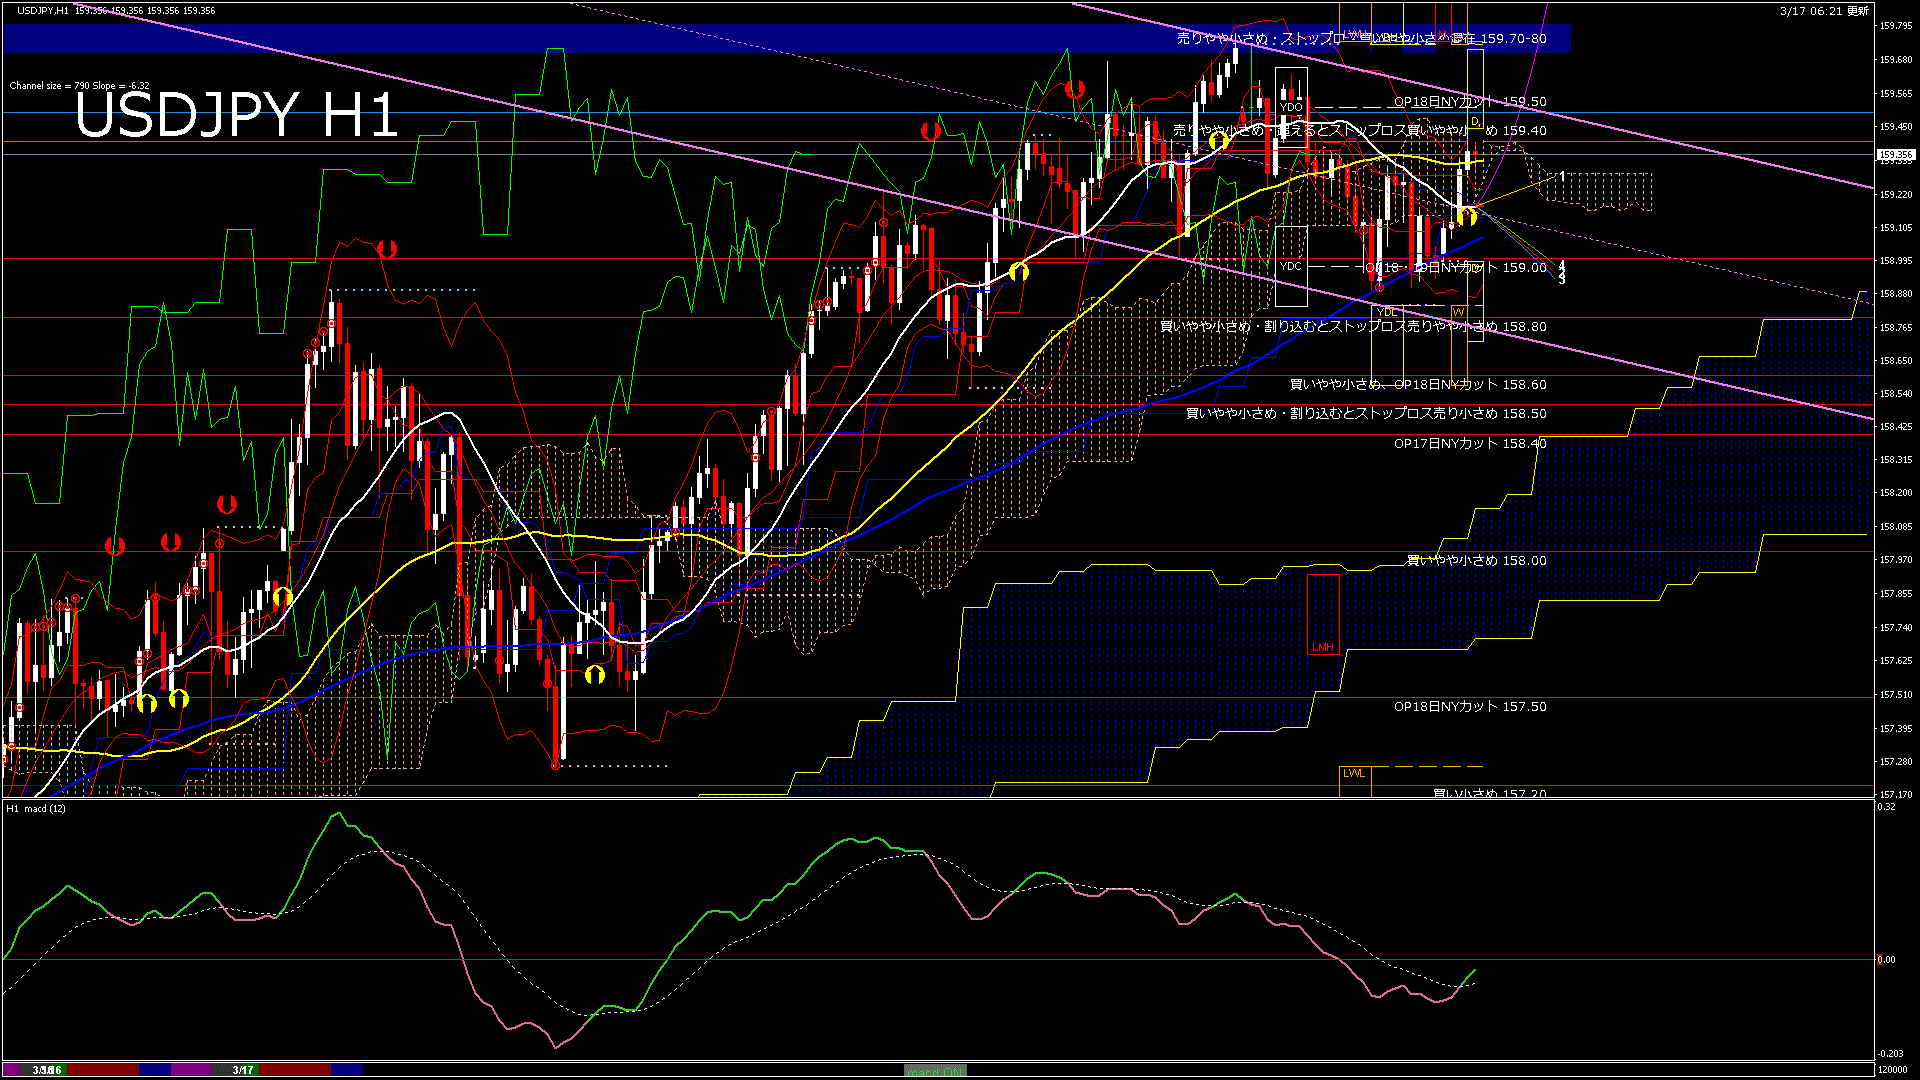Click latest yellow buy arrow near 159.15

click(1467, 216)
